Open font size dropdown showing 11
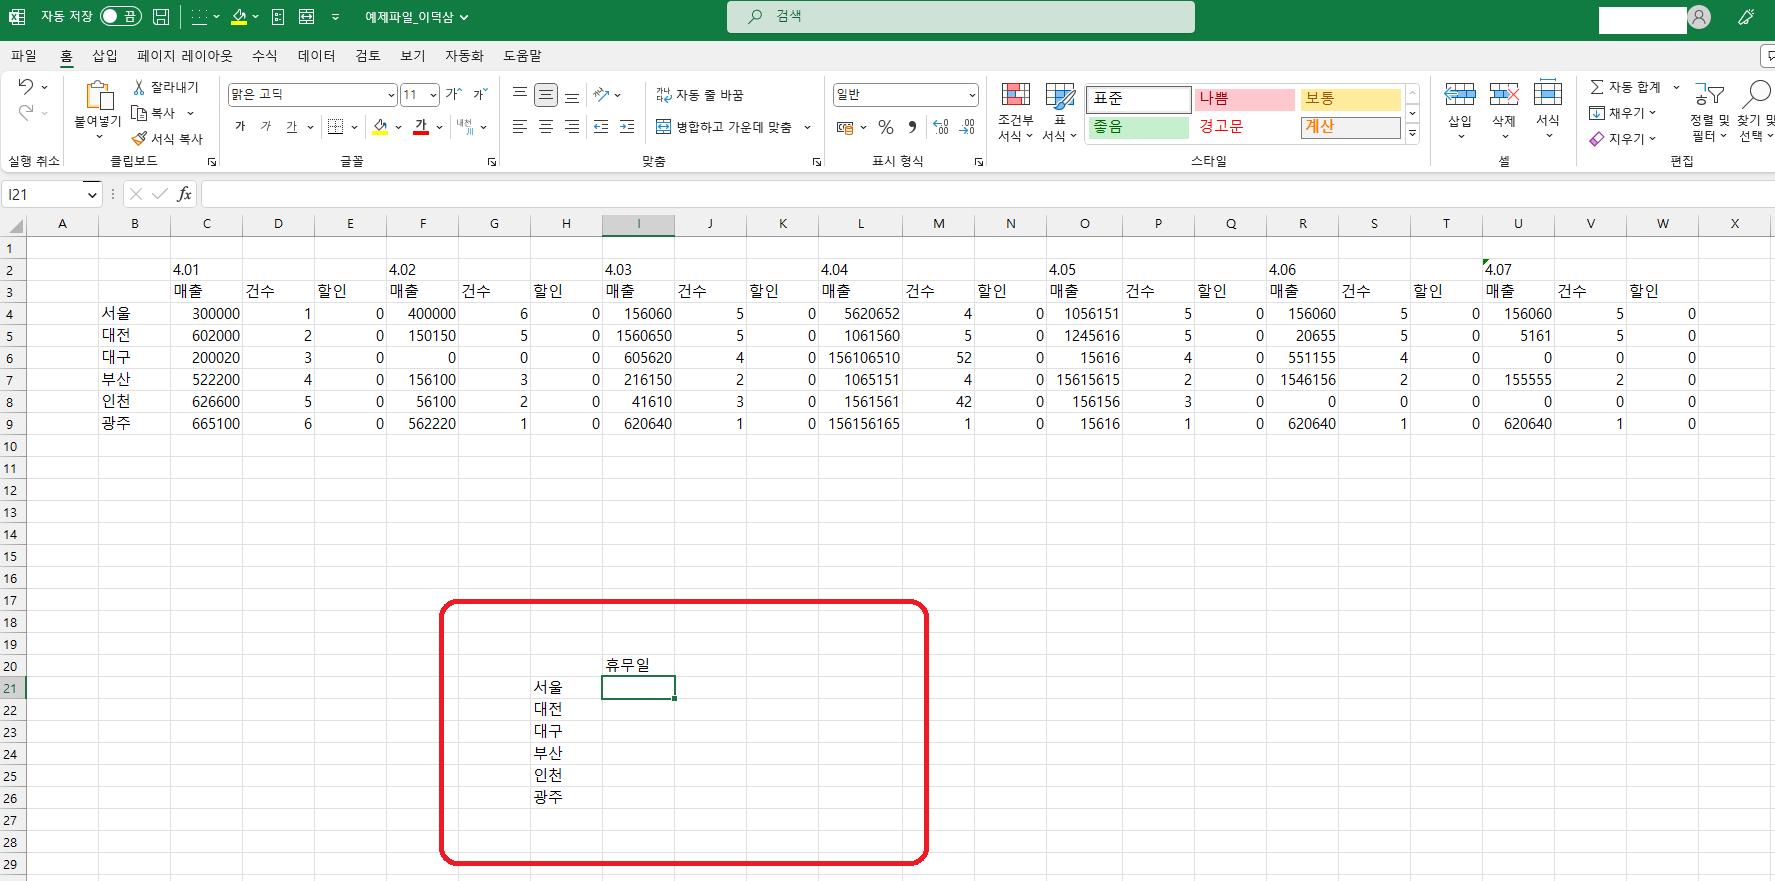Image resolution: width=1775 pixels, height=881 pixels. pos(433,94)
